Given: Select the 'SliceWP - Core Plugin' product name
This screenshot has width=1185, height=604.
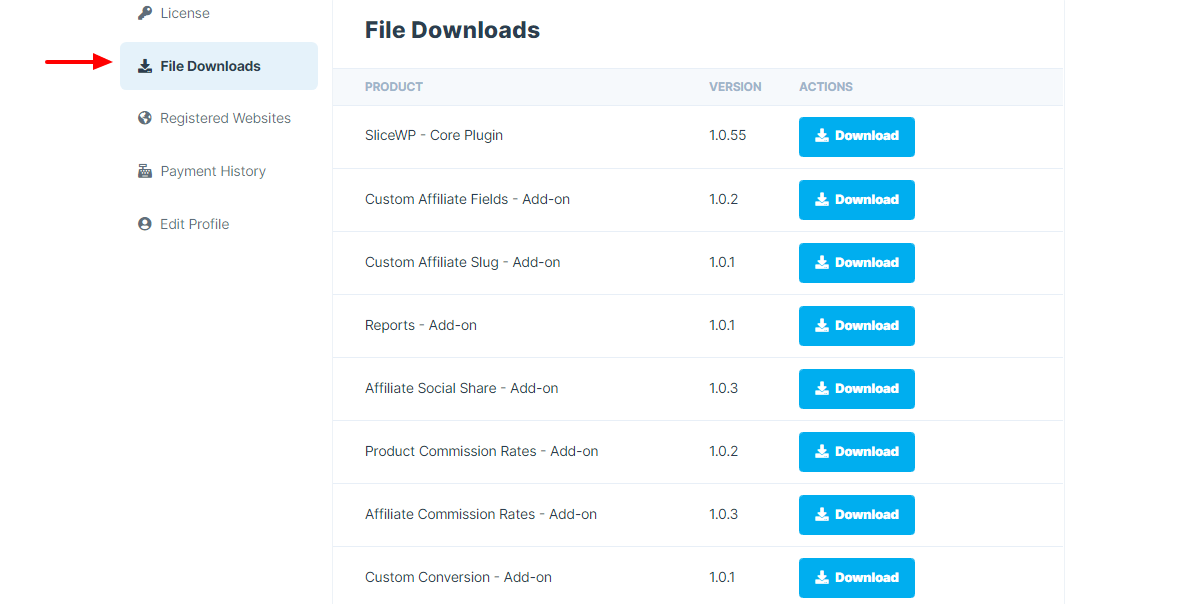Looking at the screenshot, I should tap(434, 135).
